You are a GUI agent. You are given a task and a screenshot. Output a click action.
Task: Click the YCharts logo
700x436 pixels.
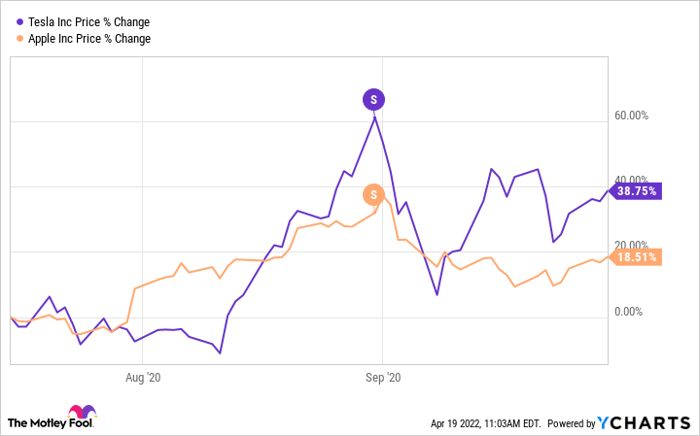644,421
